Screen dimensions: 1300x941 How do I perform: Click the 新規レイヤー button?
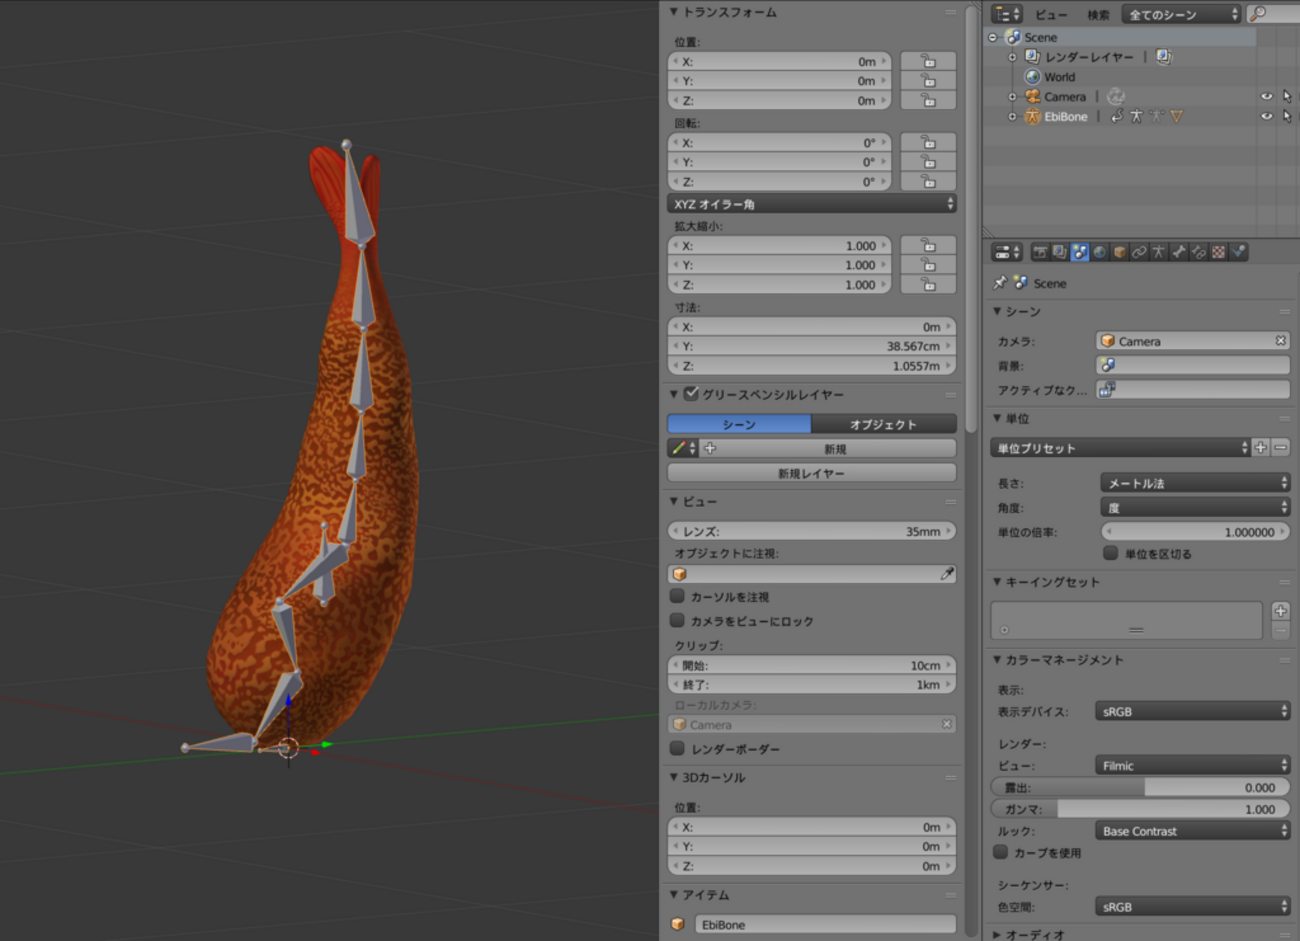coord(811,473)
